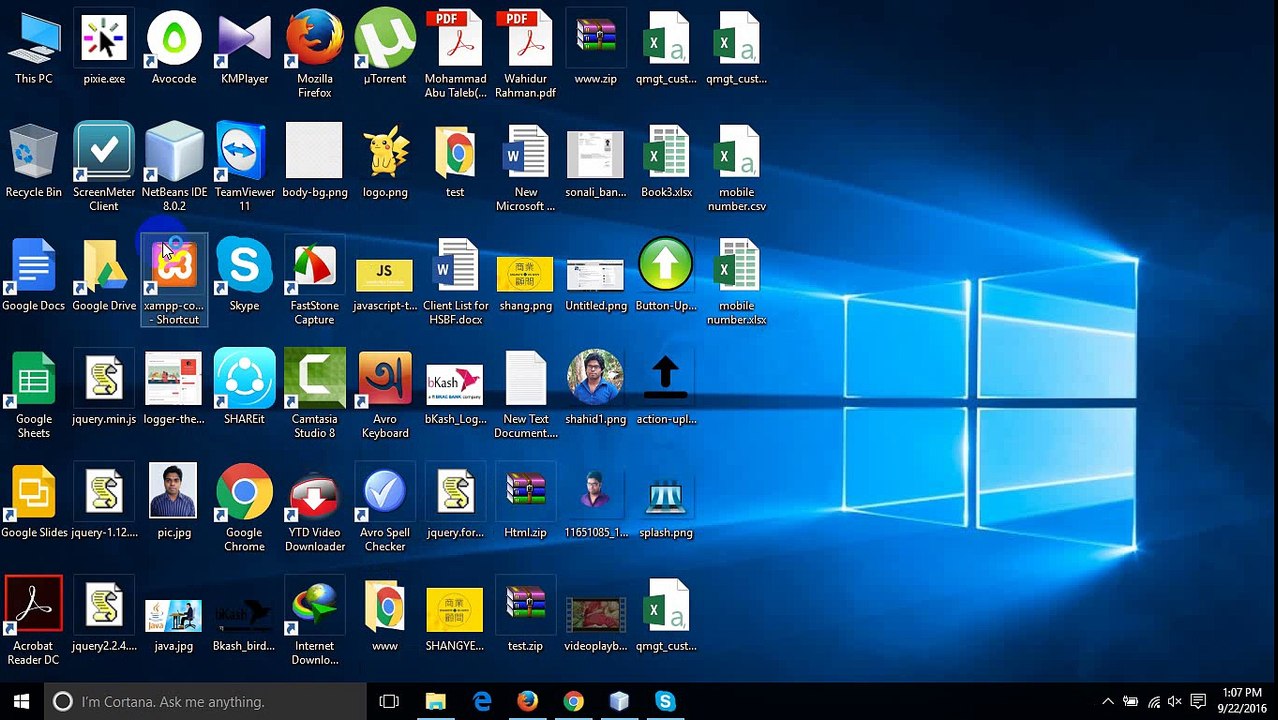Launch SHAREit application

244,388
